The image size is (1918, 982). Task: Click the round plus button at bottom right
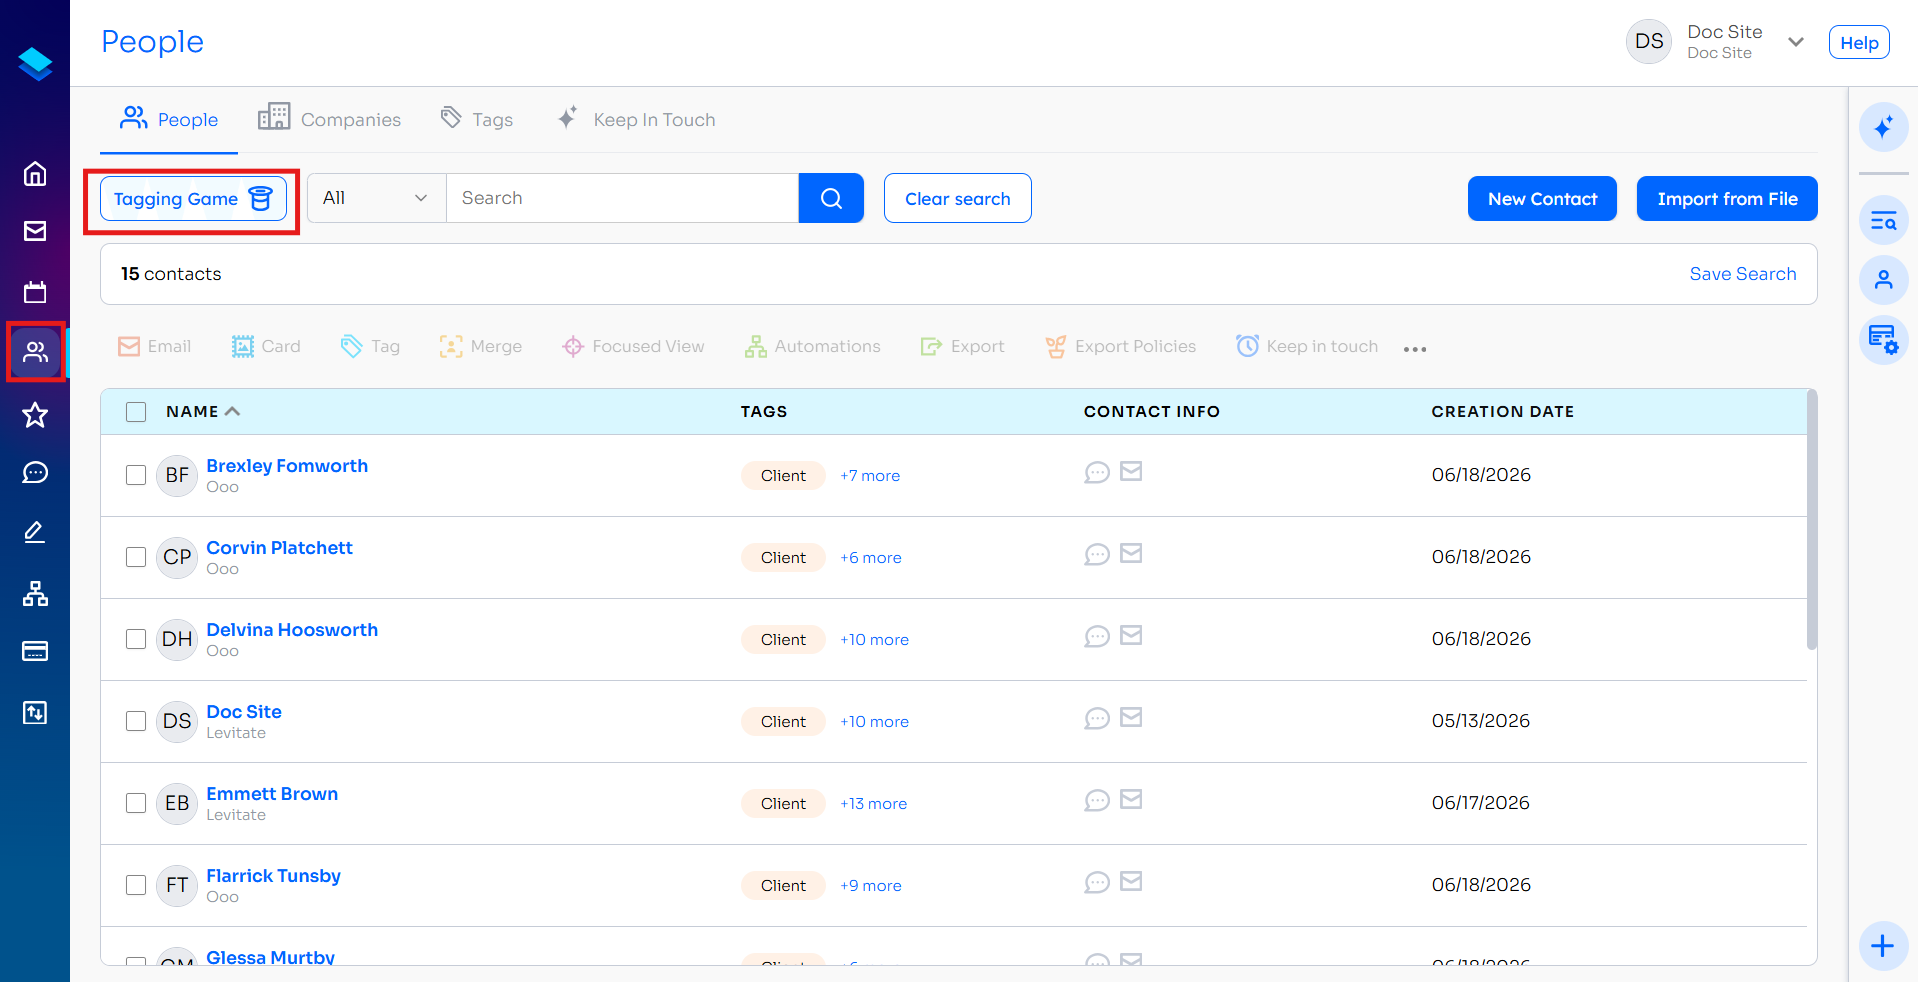click(x=1883, y=945)
